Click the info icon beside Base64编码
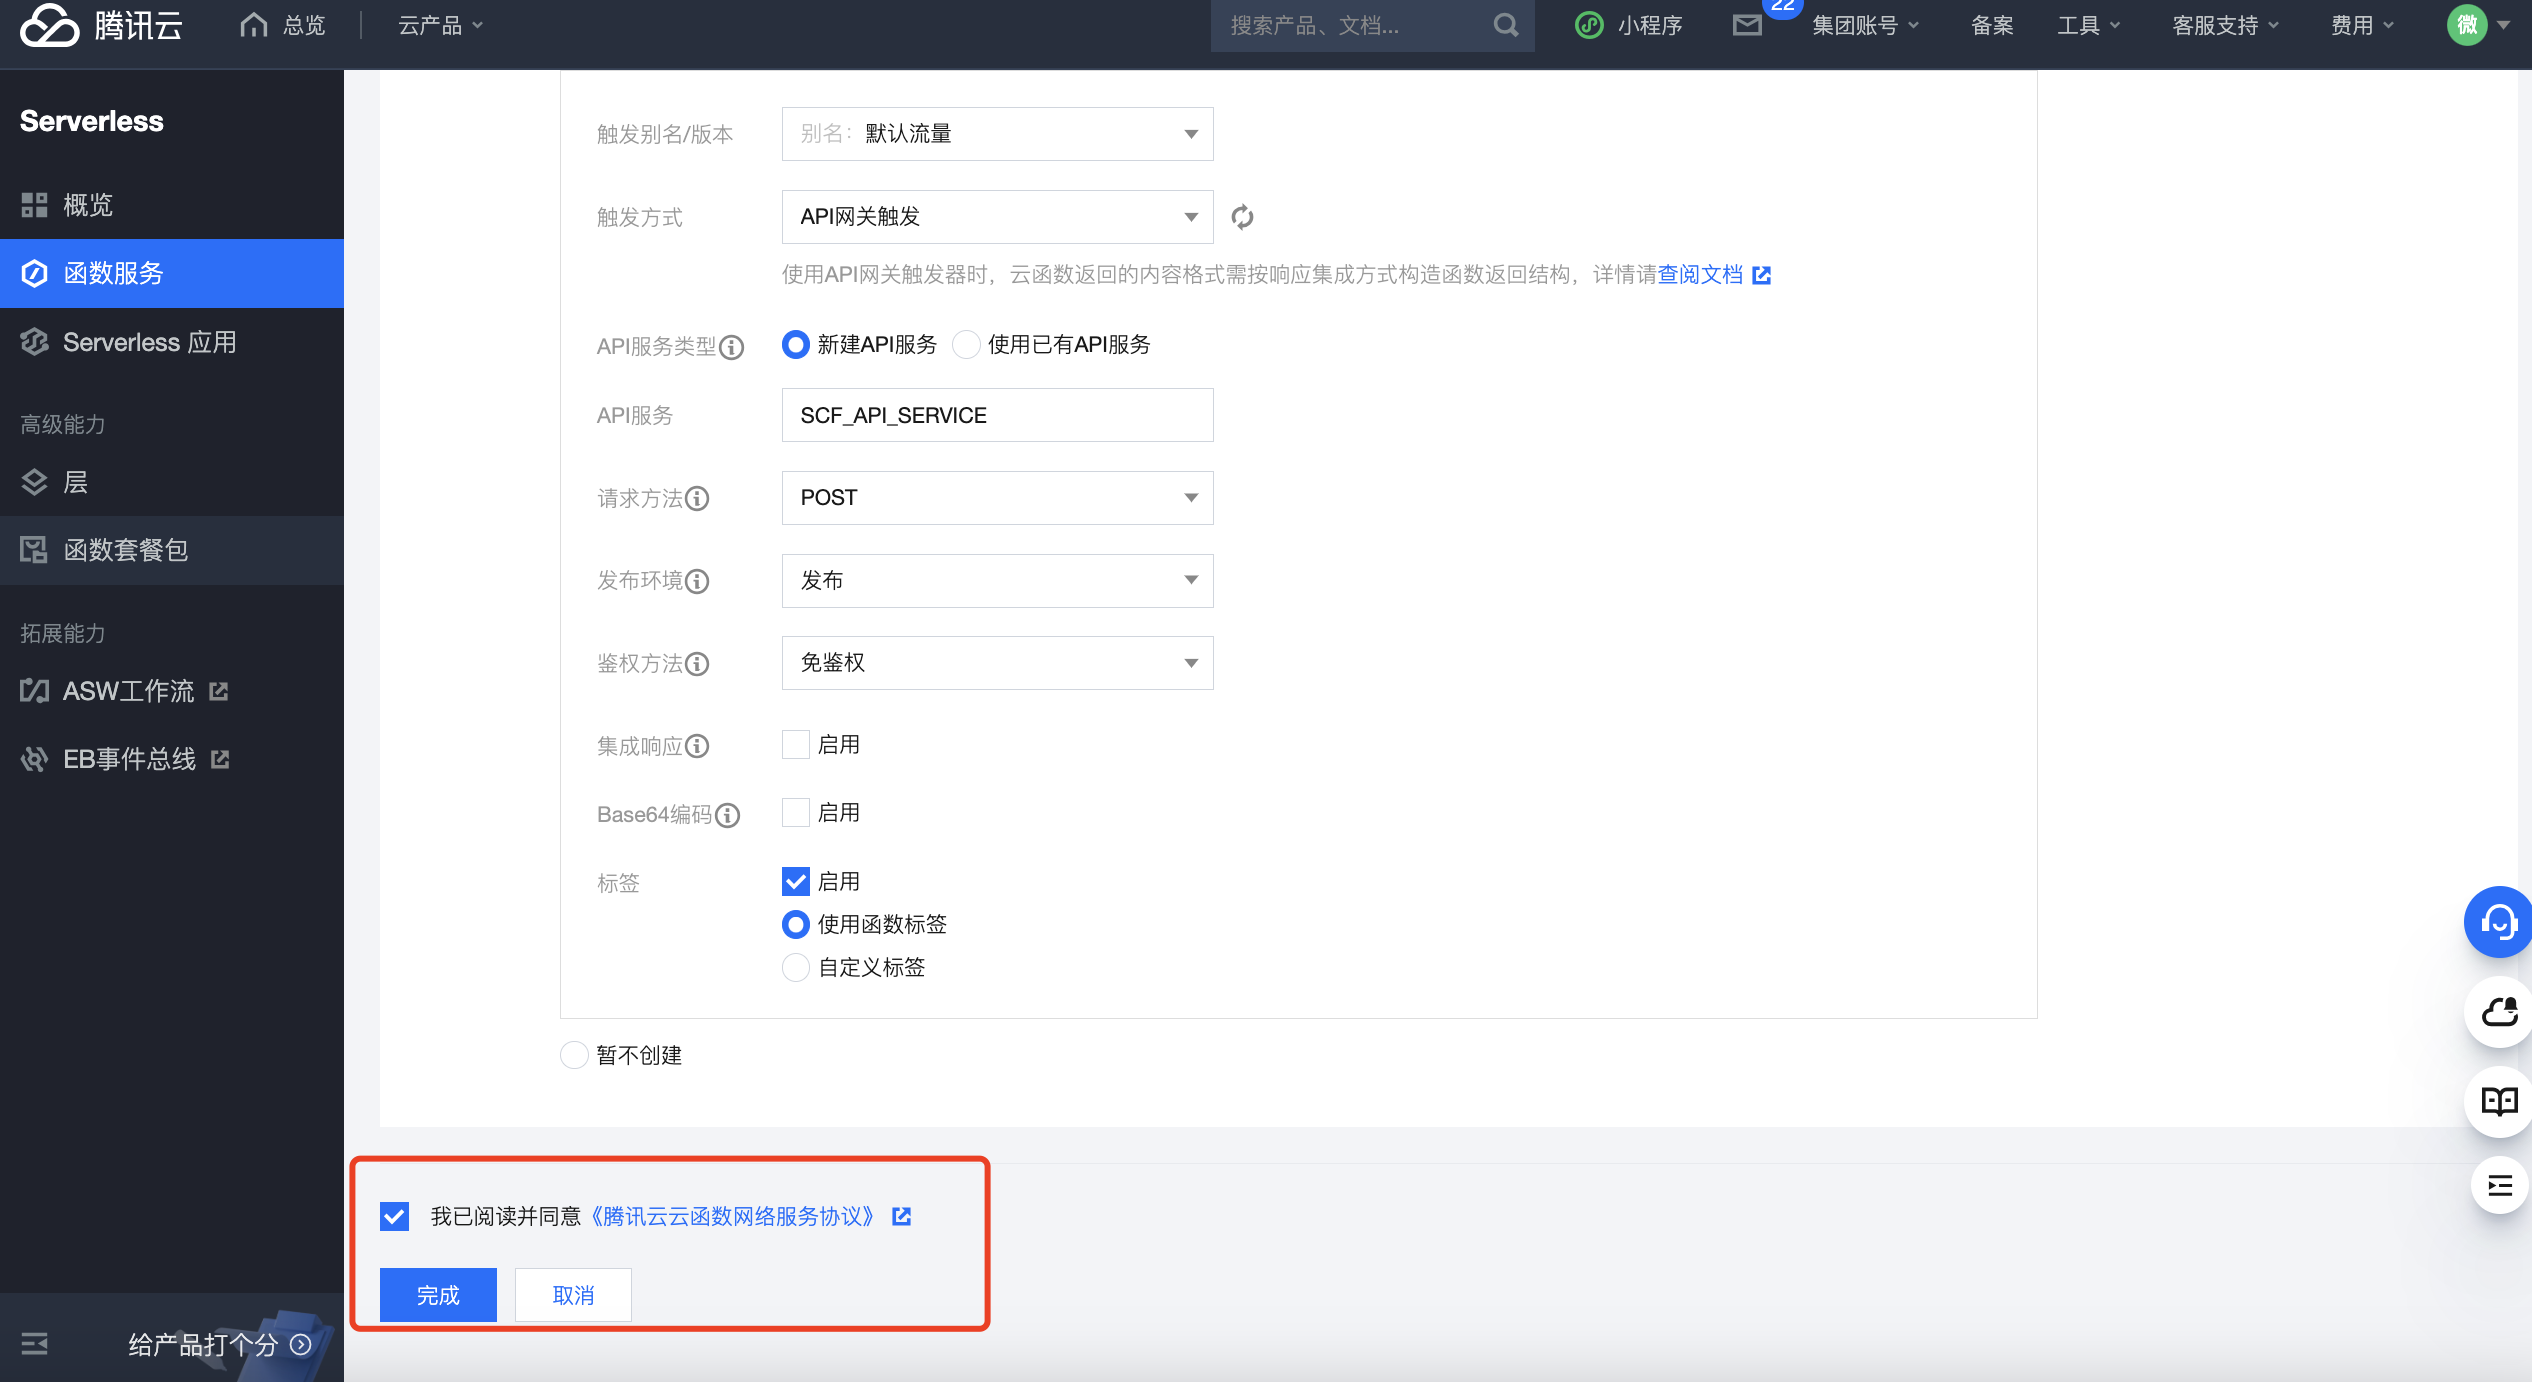2532x1382 pixels. pos(728,815)
